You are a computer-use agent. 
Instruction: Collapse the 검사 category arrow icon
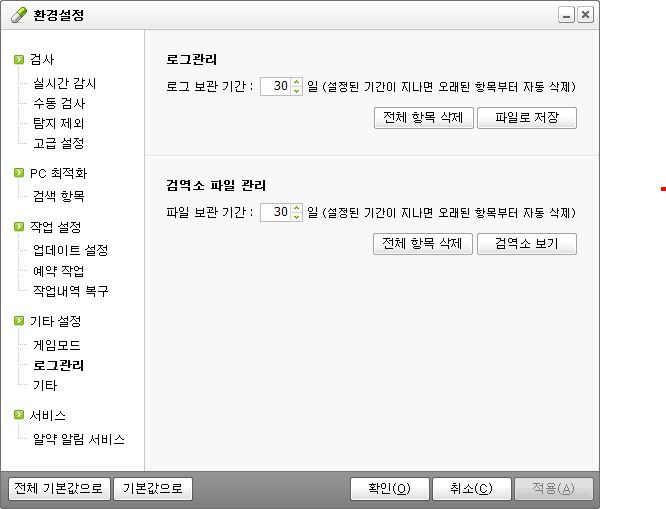[x=19, y=59]
